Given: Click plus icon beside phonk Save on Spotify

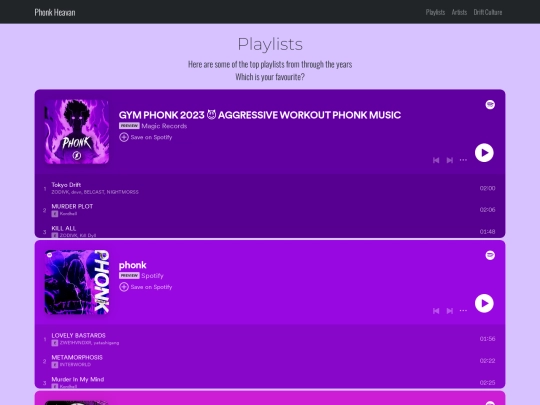Looking at the screenshot, I should (x=124, y=287).
